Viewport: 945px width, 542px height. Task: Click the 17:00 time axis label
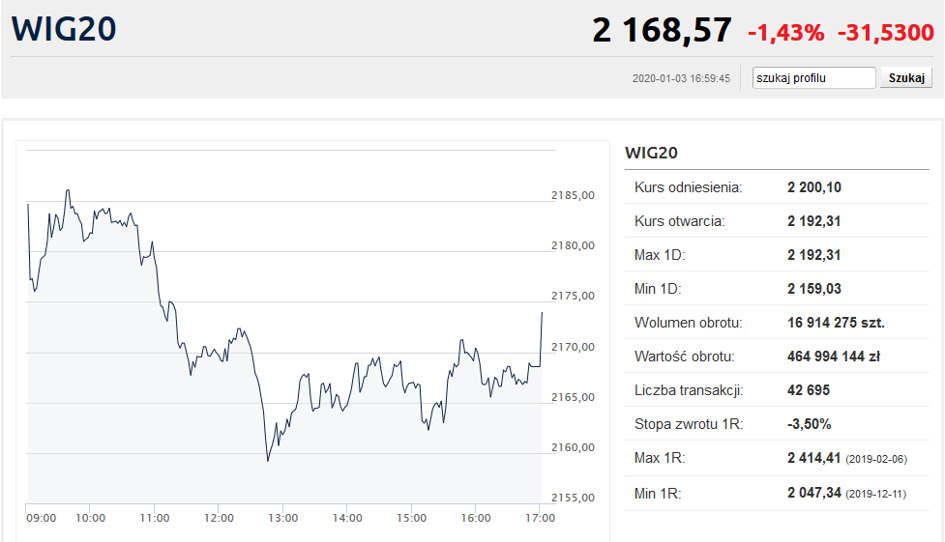click(540, 518)
